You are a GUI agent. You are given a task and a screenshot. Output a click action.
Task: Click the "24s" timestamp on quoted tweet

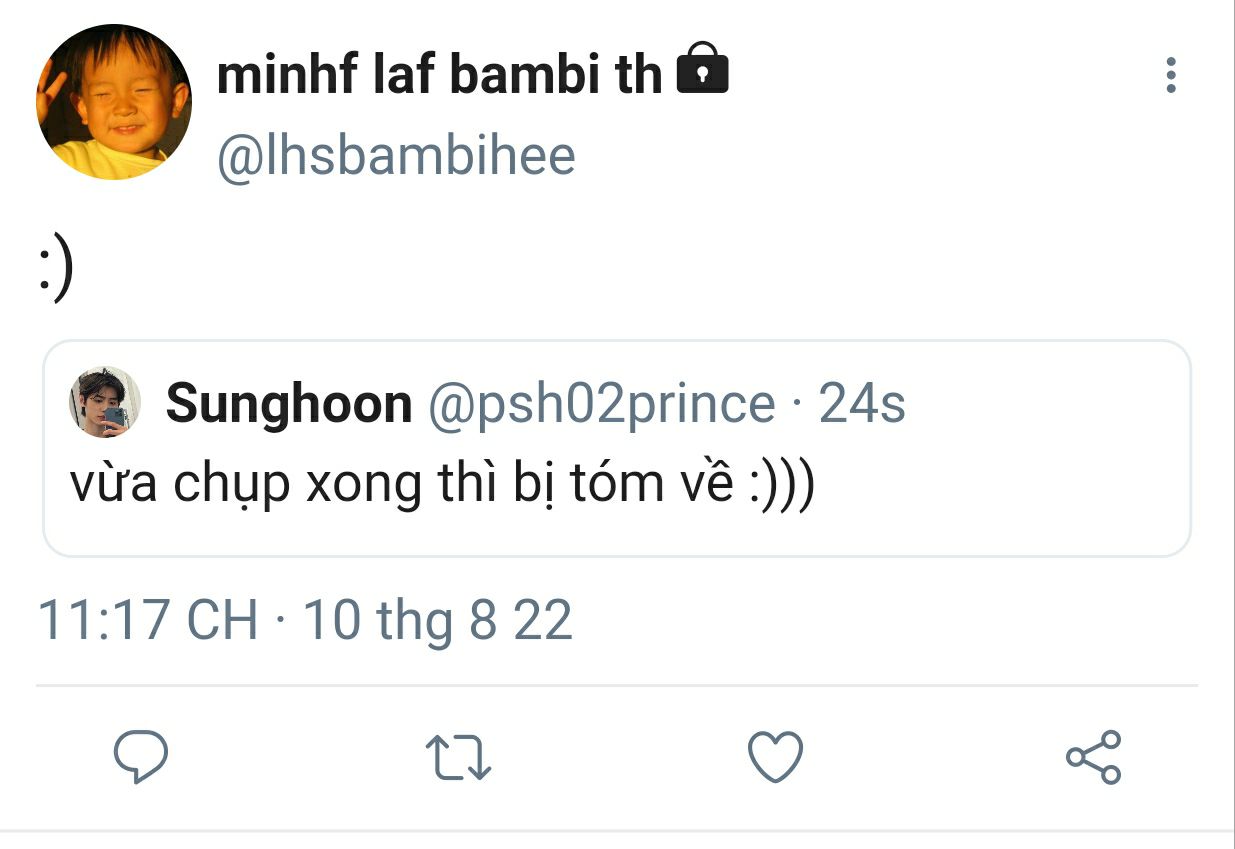tap(862, 404)
